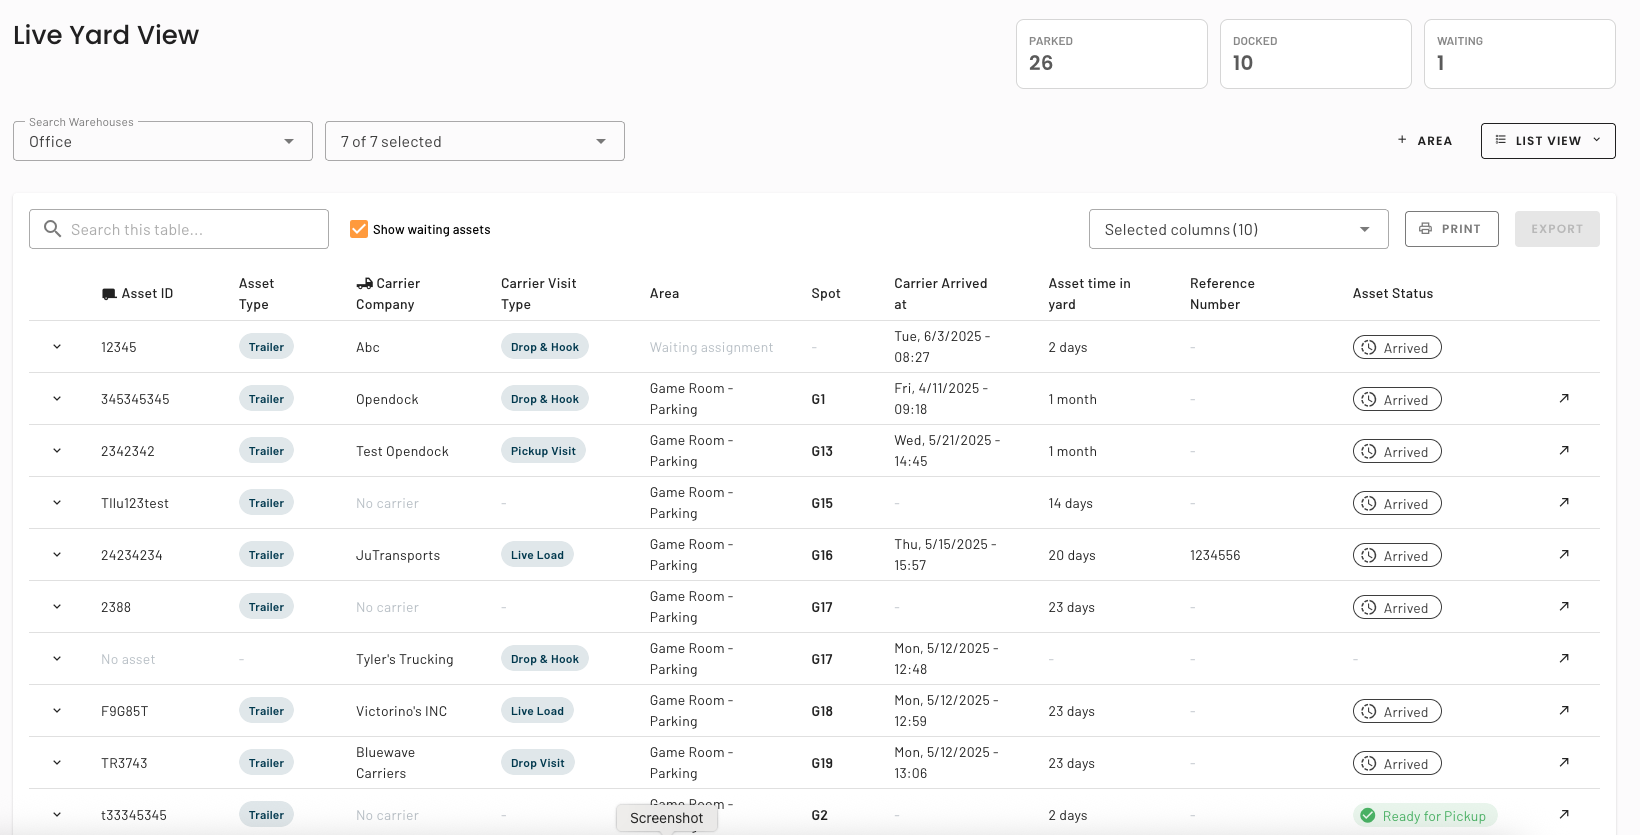Viewport: 1640px width, 835px height.
Task: Expand row for asset TR3743
Action: point(57,763)
